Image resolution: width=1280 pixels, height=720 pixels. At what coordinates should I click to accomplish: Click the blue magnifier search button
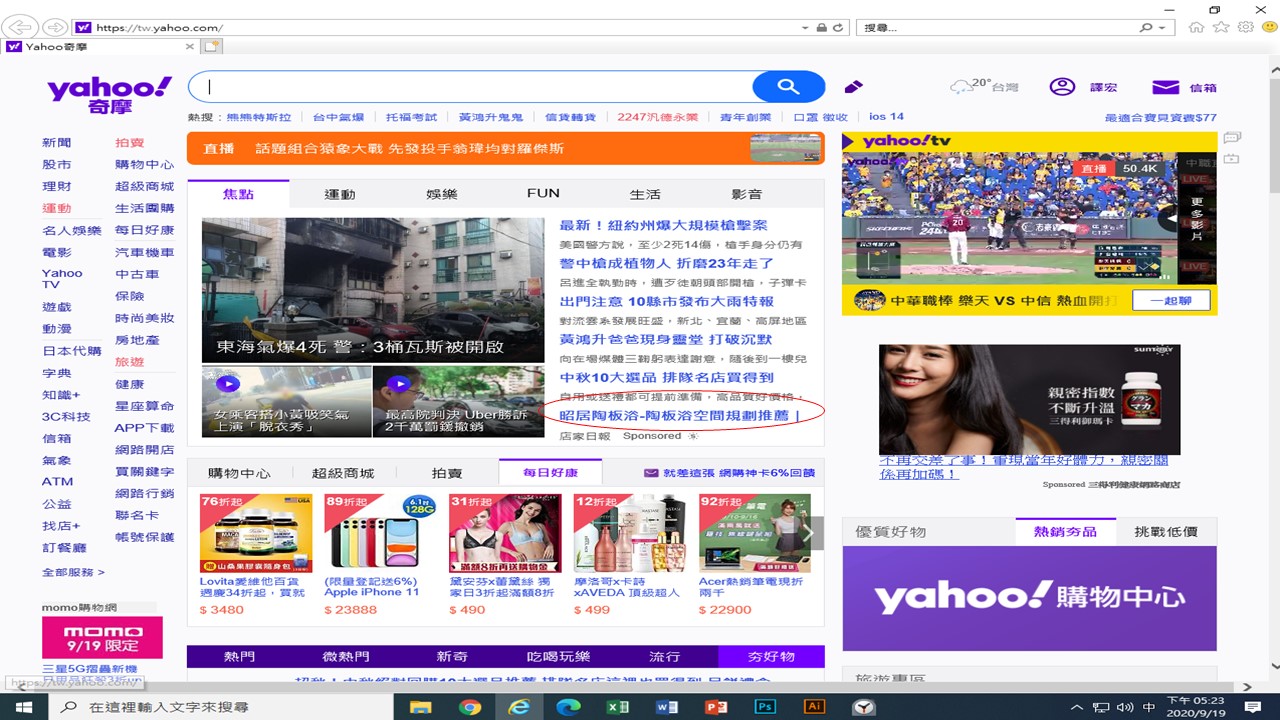point(788,87)
